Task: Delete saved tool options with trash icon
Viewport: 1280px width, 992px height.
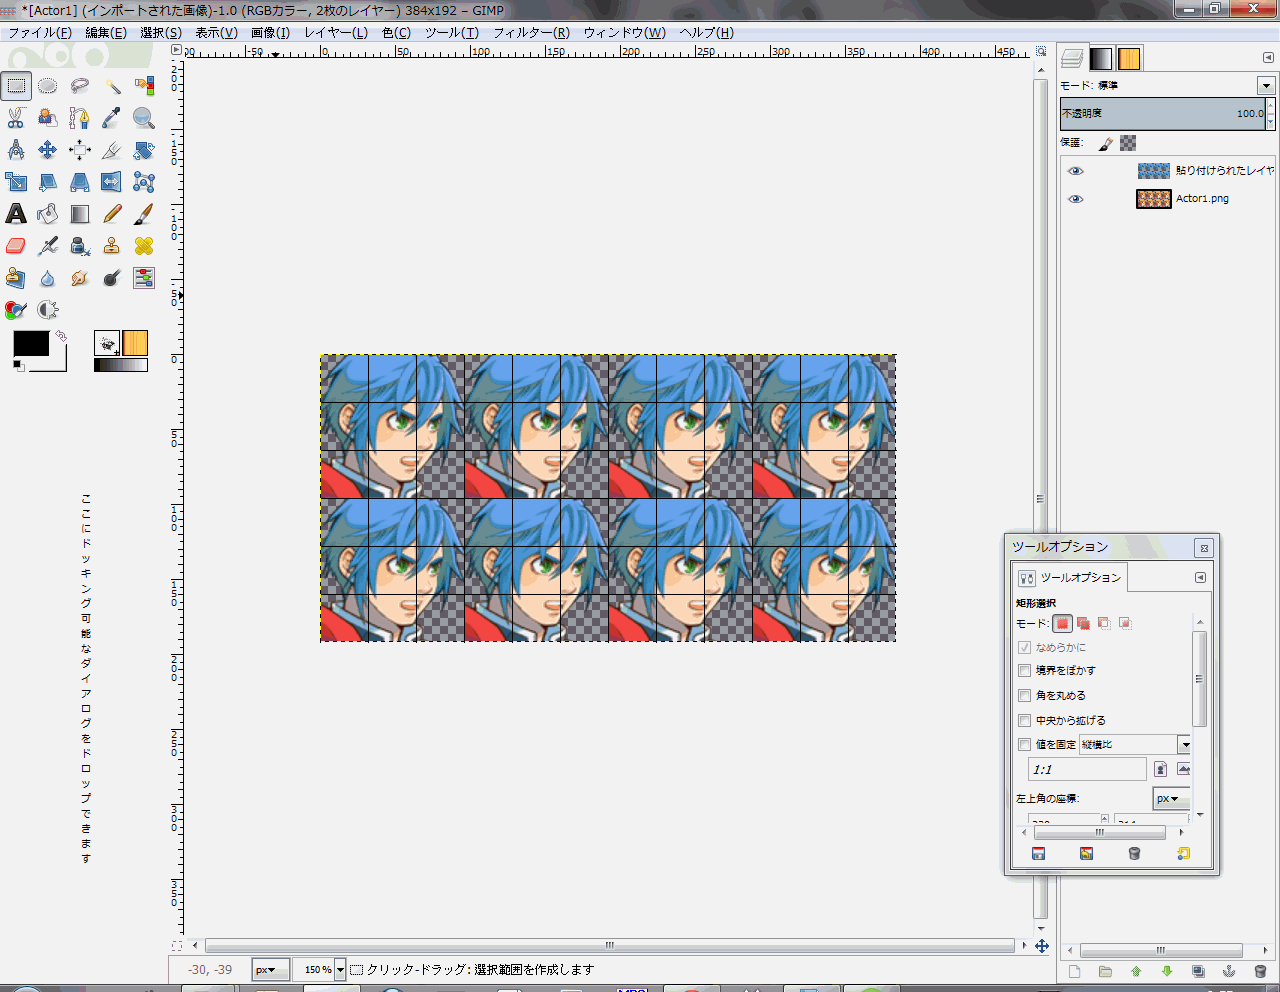Action: pyautogui.click(x=1134, y=854)
